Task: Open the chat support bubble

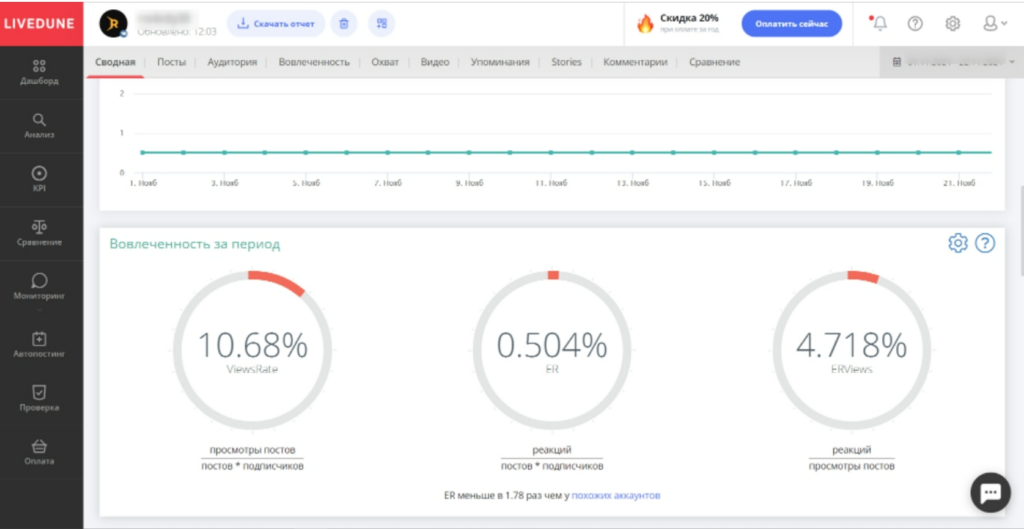Action: click(x=990, y=492)
